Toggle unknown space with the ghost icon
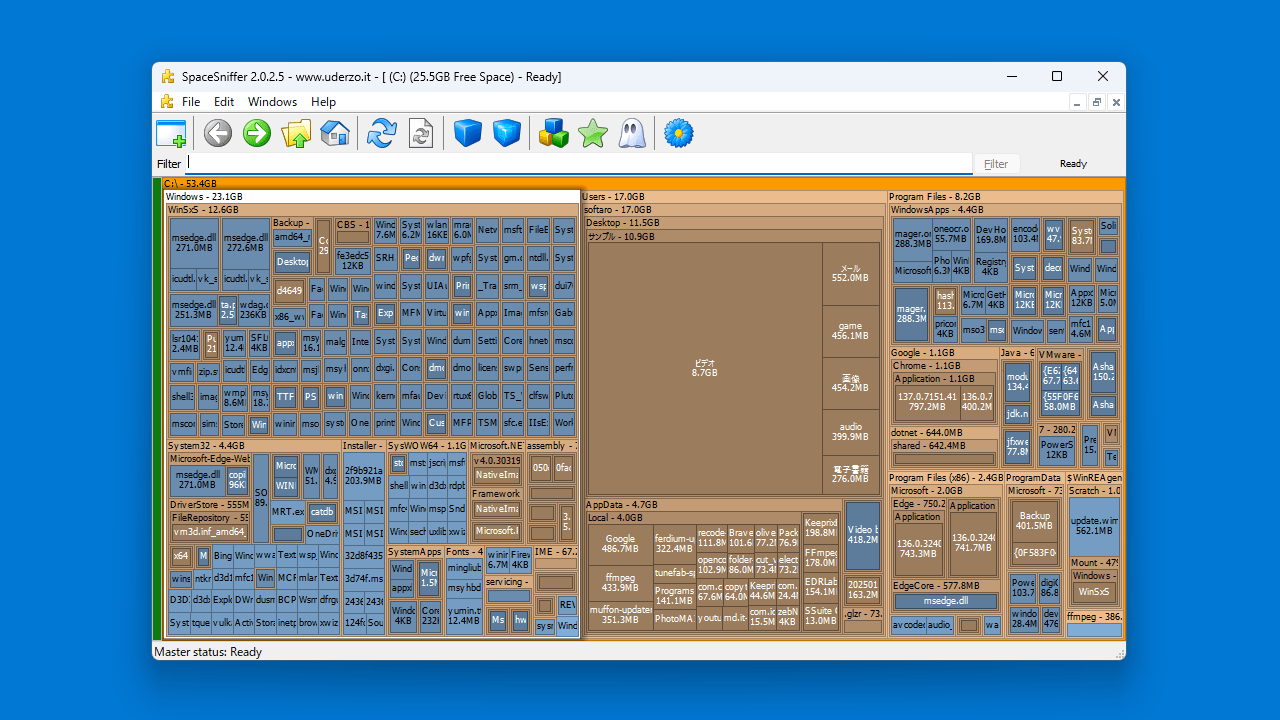This screenshot has height=720, width=1280. tap(632, 133)
